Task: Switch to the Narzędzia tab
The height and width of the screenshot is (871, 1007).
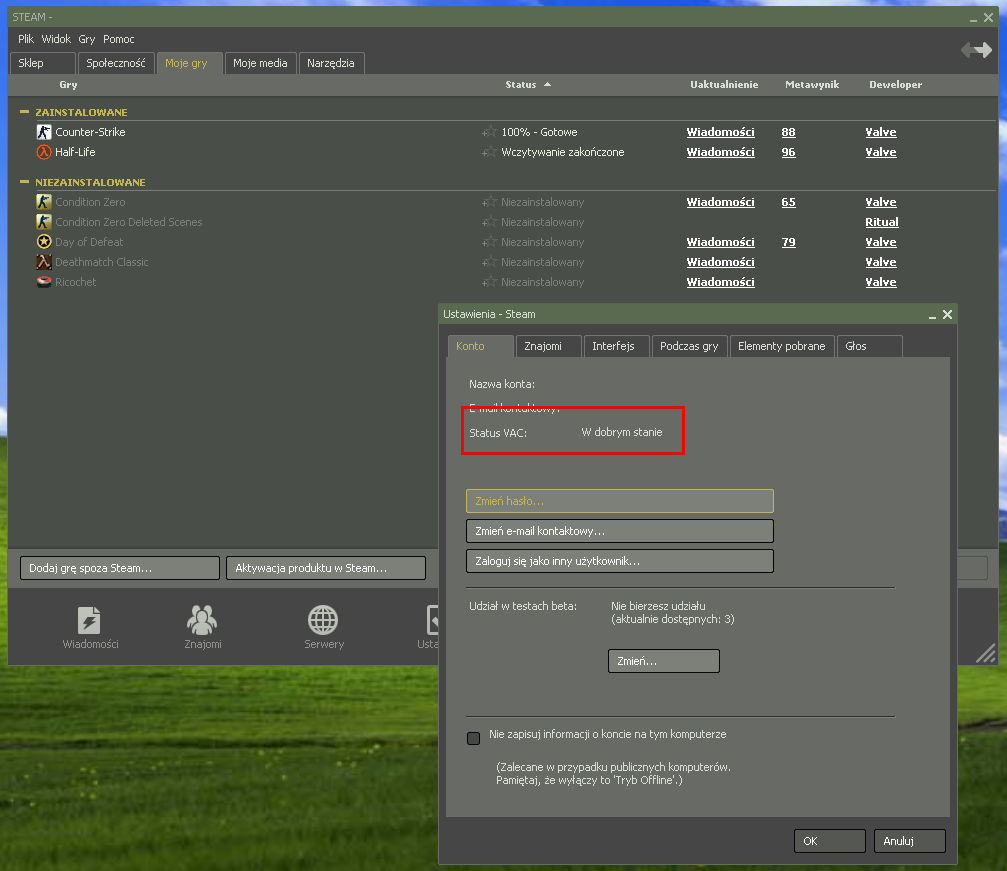Action: coord(331,63)
